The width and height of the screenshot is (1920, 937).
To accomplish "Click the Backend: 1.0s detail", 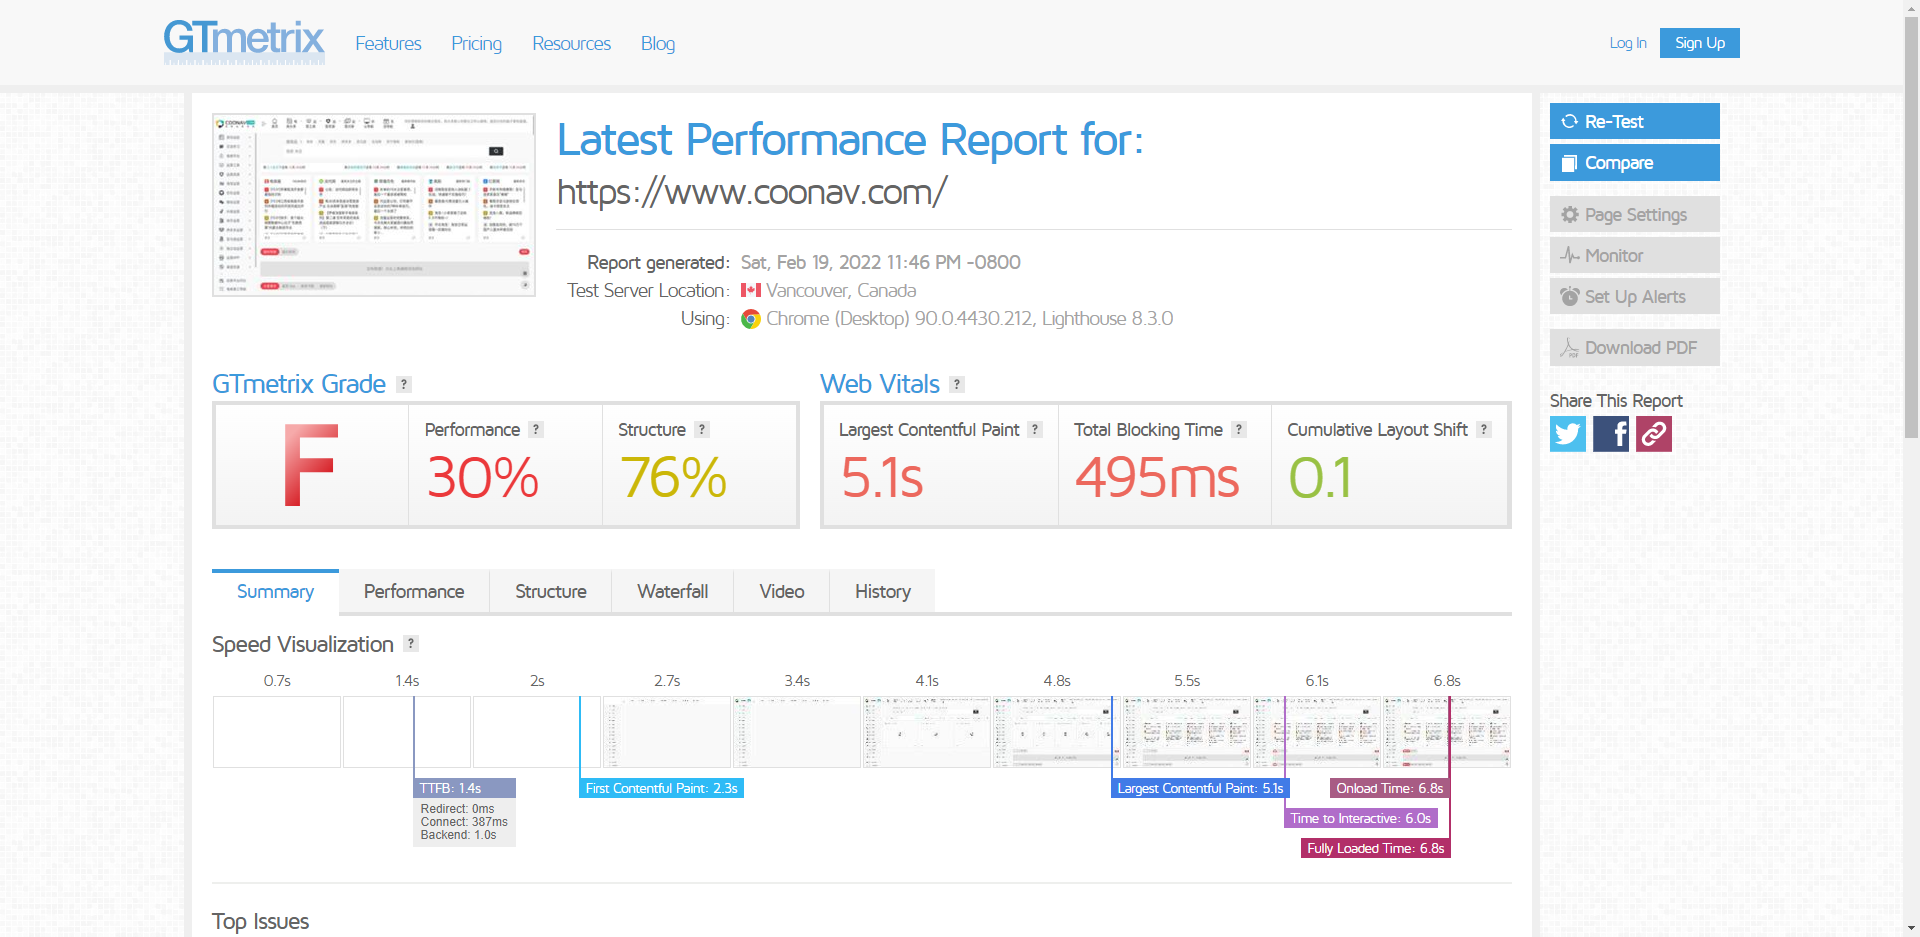I will 458,835.
